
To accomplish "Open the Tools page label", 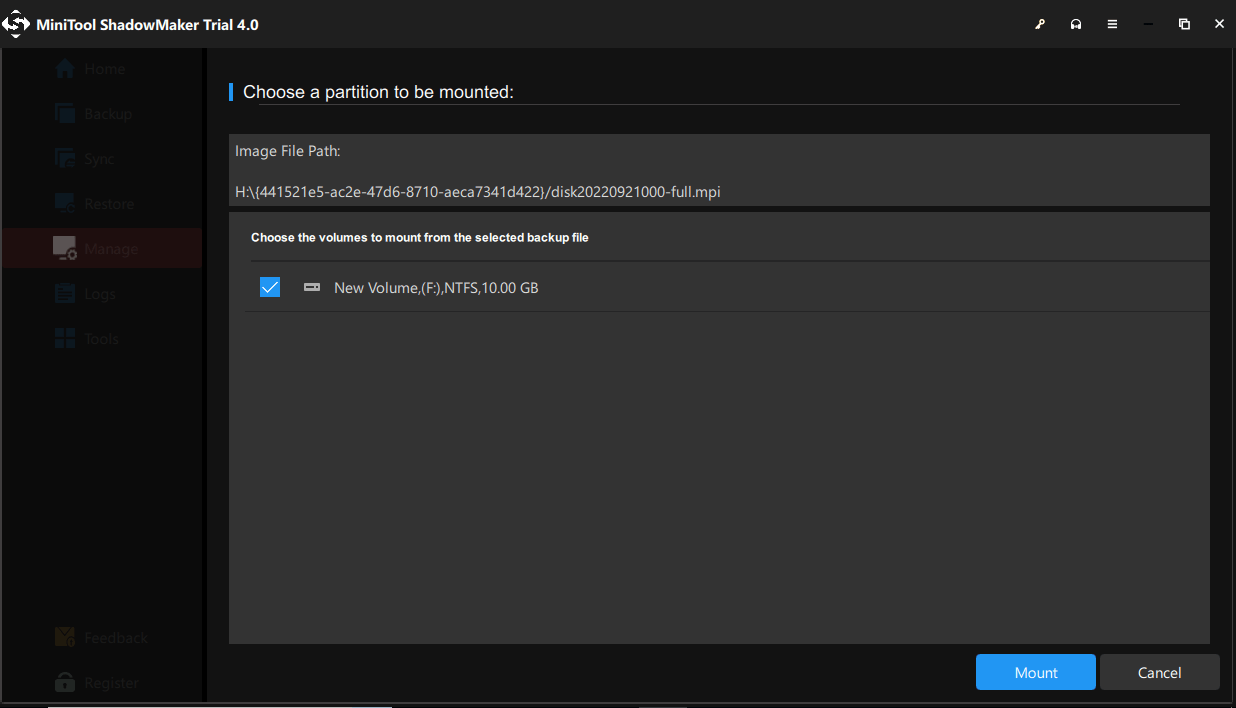I will click(102, 339).
